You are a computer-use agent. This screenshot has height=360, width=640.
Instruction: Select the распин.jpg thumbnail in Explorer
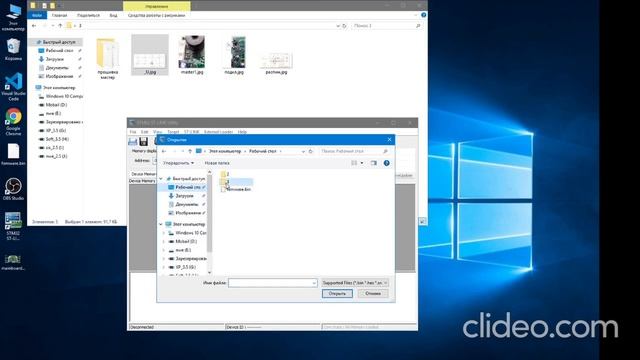(276, 63)
